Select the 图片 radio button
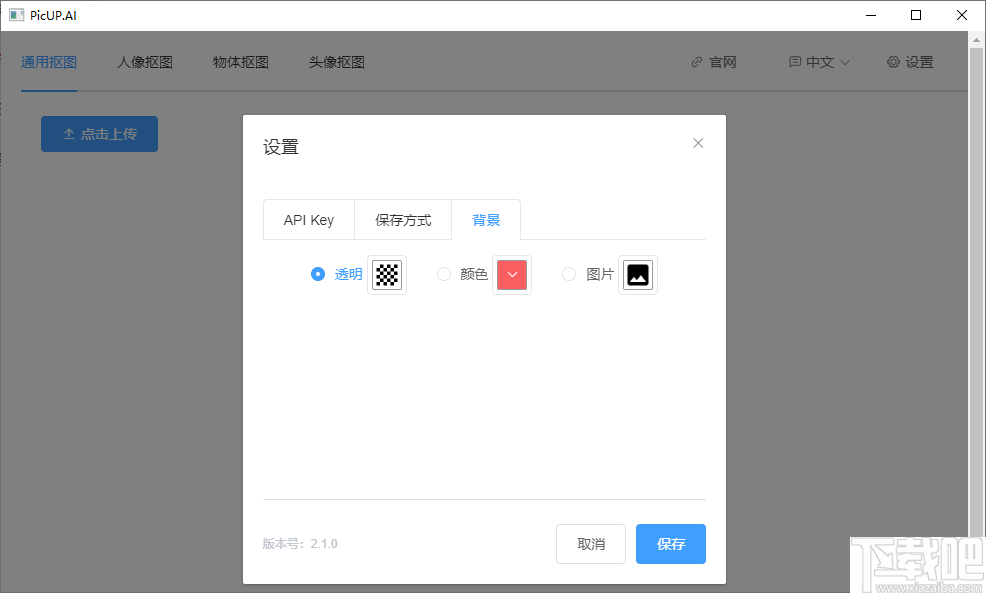Screen dimensions: 986x593 click(568, 273)
